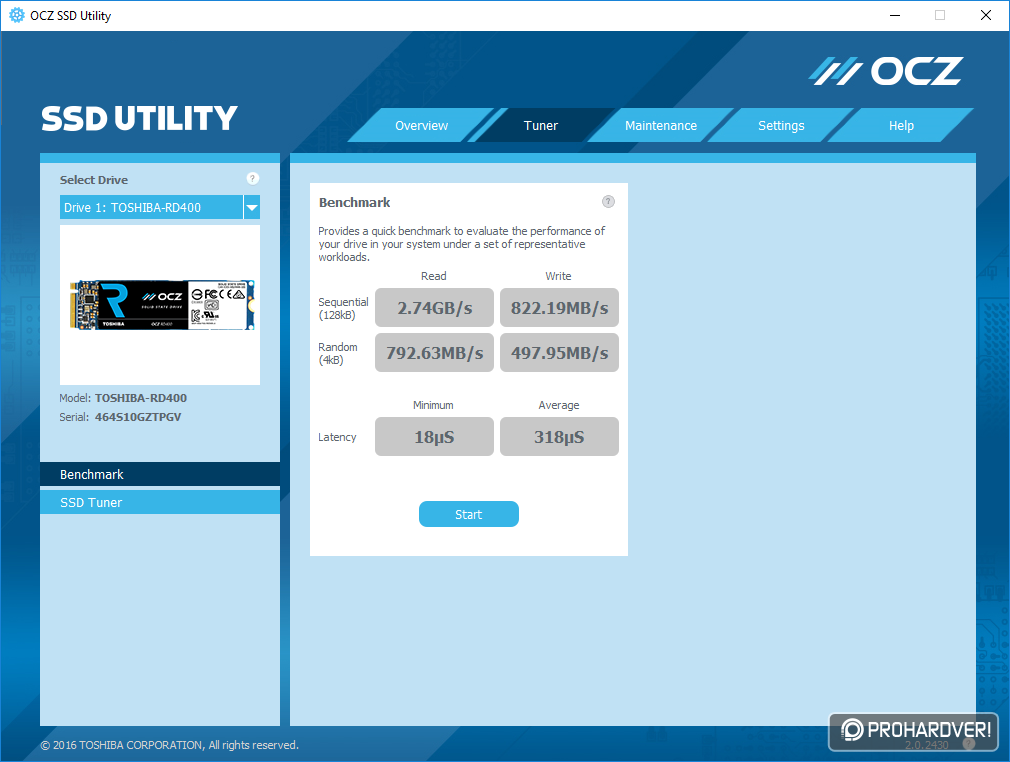Click the sequential read result 2.74GB/s
The image size is (1010, 762).
[434, 308]
